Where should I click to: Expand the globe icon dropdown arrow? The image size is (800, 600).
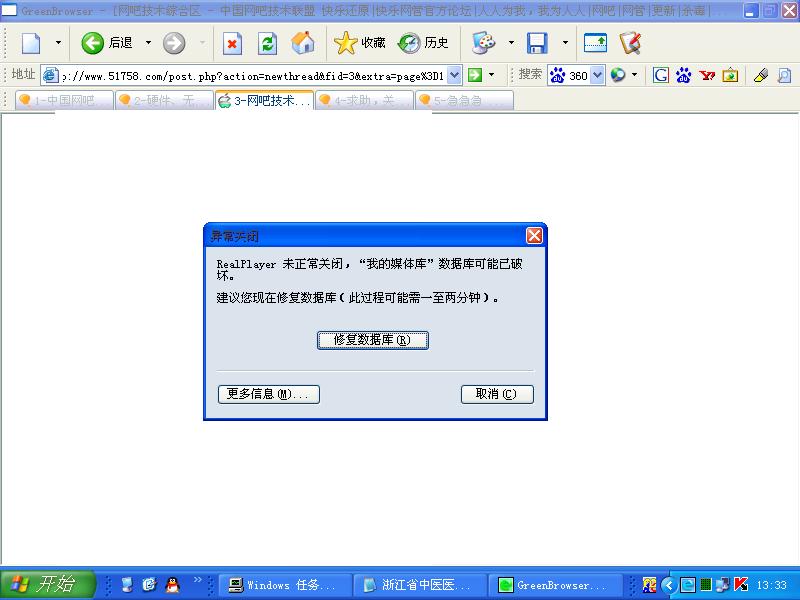click(634, 76)
